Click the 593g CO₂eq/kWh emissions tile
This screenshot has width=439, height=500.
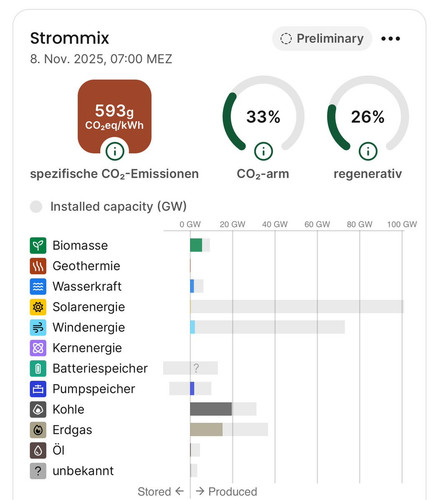coord(115,116)
